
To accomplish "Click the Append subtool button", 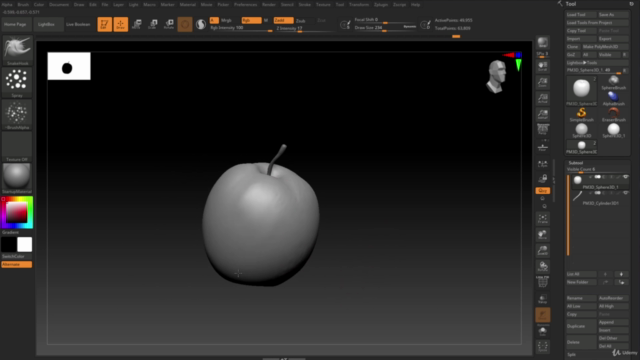I will click(x=613, y=322).
